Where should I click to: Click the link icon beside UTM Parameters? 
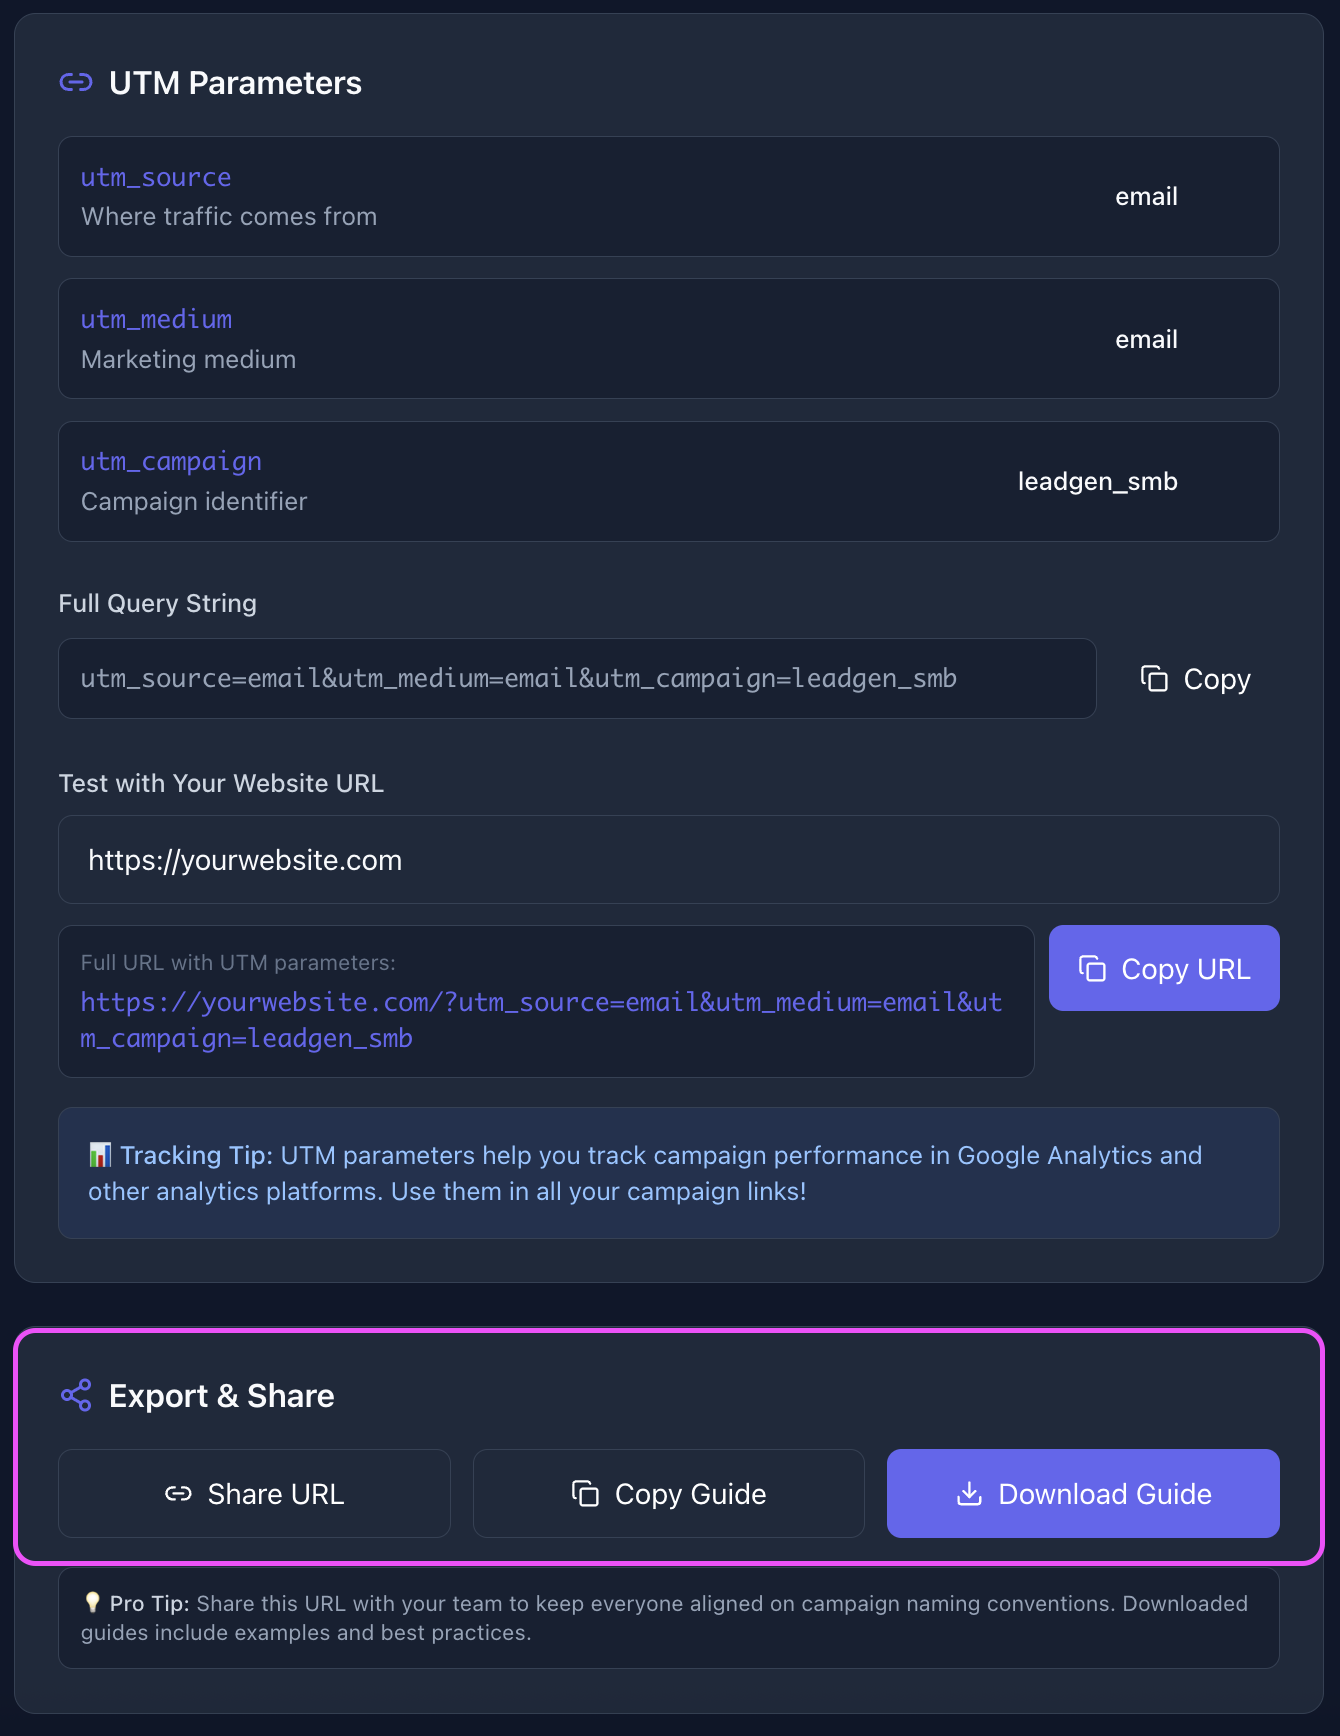coord(76,83)
